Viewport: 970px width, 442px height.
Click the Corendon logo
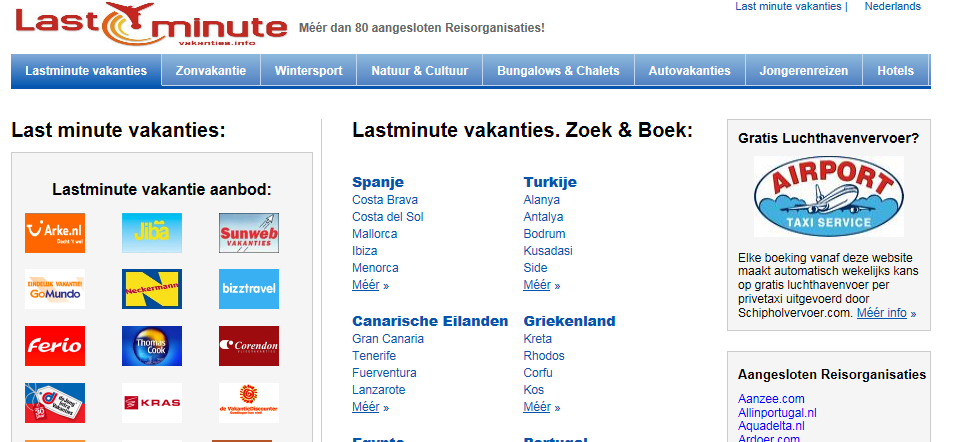click(x=249, y=346)
